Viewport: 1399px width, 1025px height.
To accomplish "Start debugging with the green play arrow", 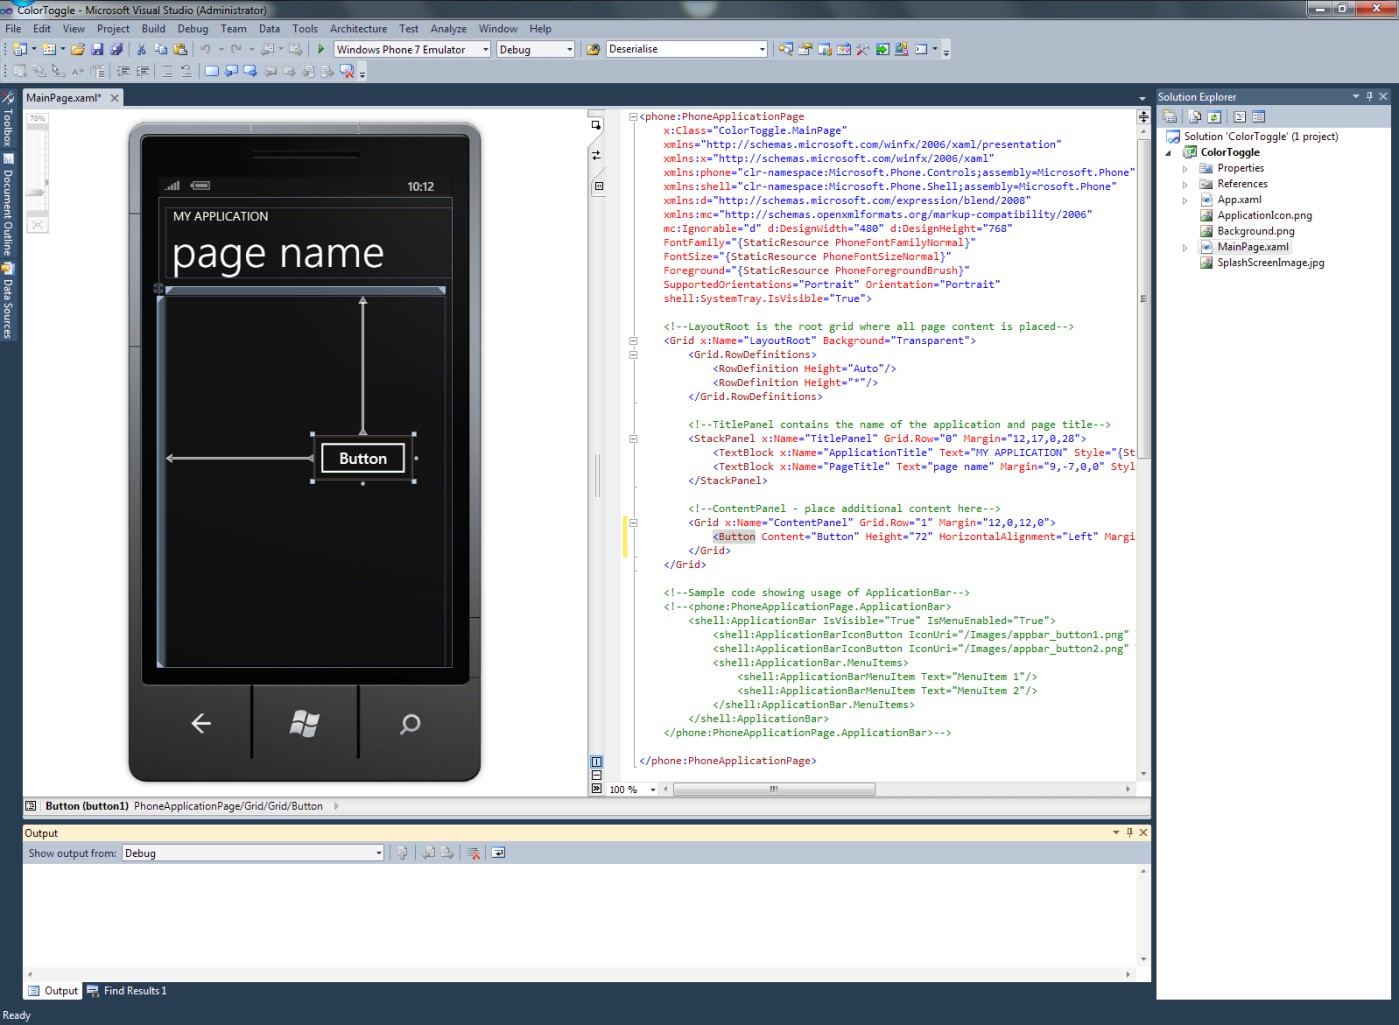I will tap(321, 49).
